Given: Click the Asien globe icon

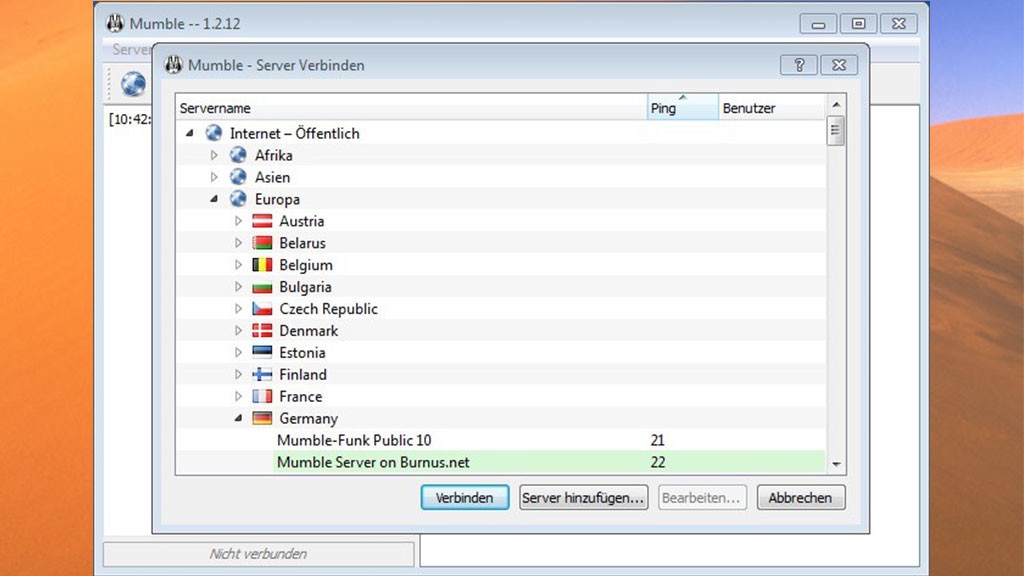Looking at the screenshot, I should coord(238,177).
